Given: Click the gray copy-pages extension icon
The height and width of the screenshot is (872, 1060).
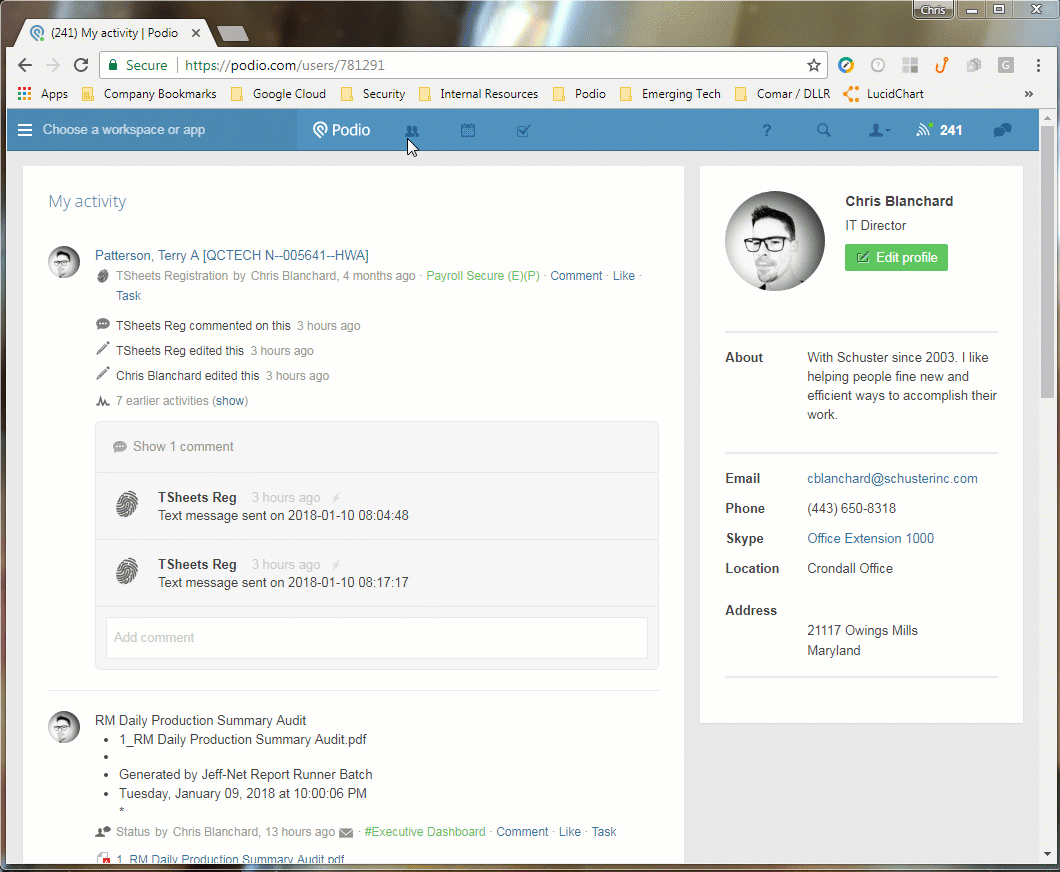Looking at the screenshot, I should coord(974,66).
